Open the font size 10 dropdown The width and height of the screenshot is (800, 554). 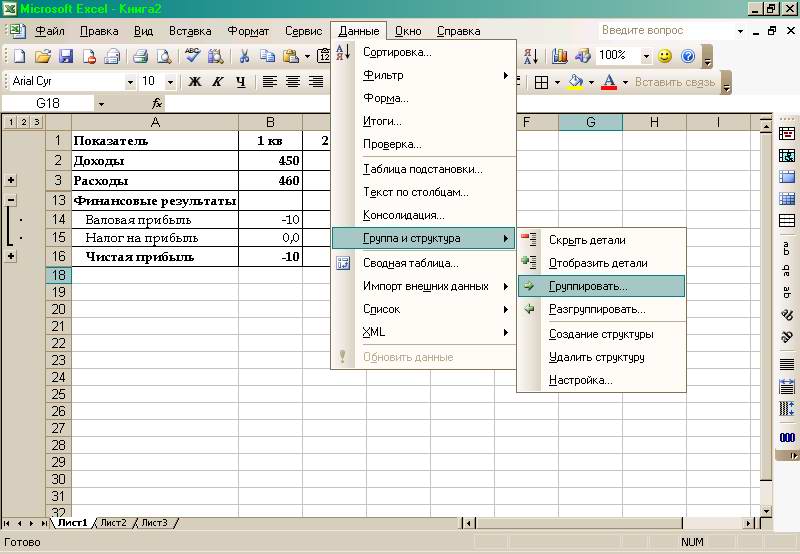pos(170,82)
